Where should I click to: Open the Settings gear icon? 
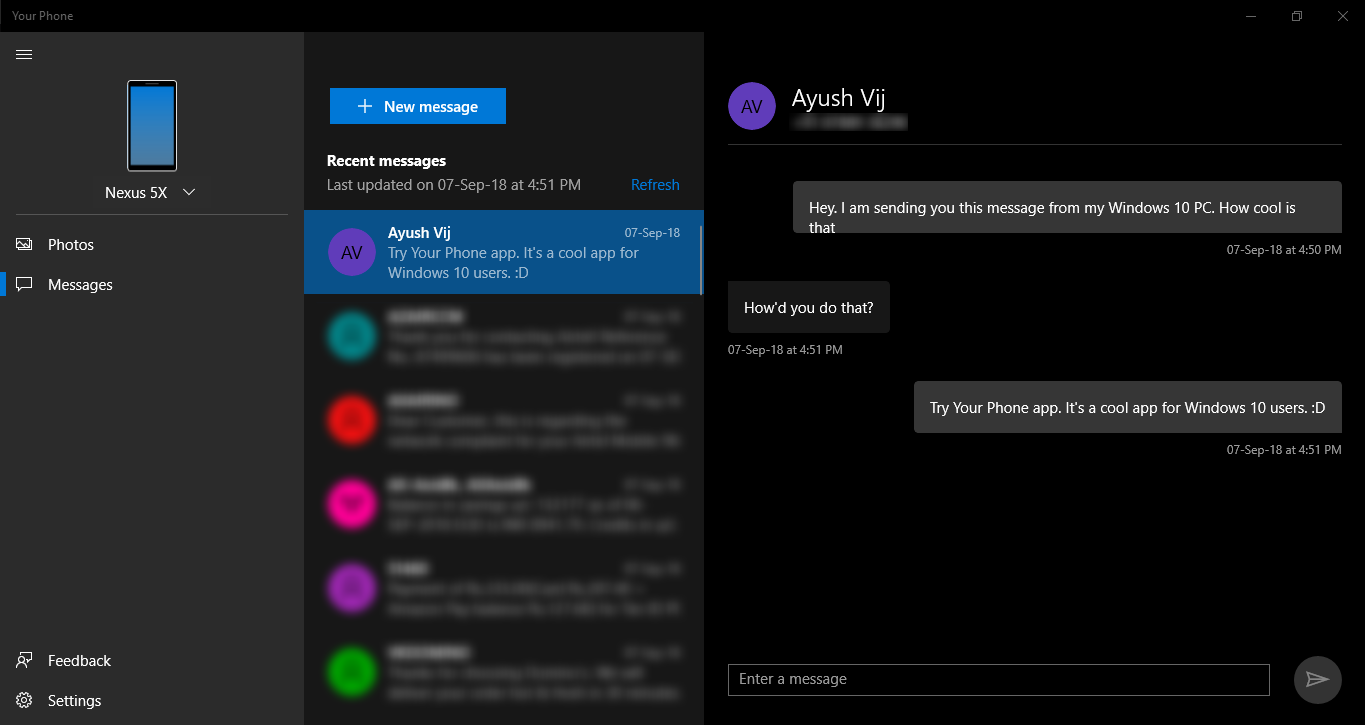click(x=22, y=700)
